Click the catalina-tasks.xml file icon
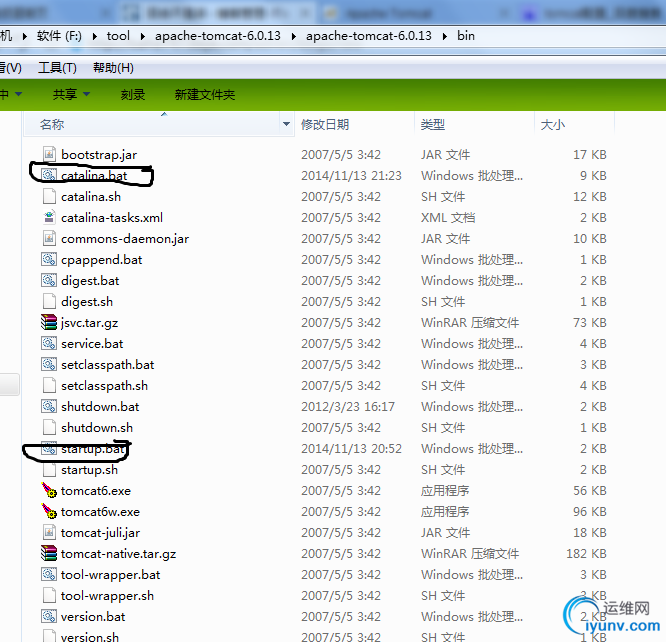This screenshot has width=666, height=642. 49,217
